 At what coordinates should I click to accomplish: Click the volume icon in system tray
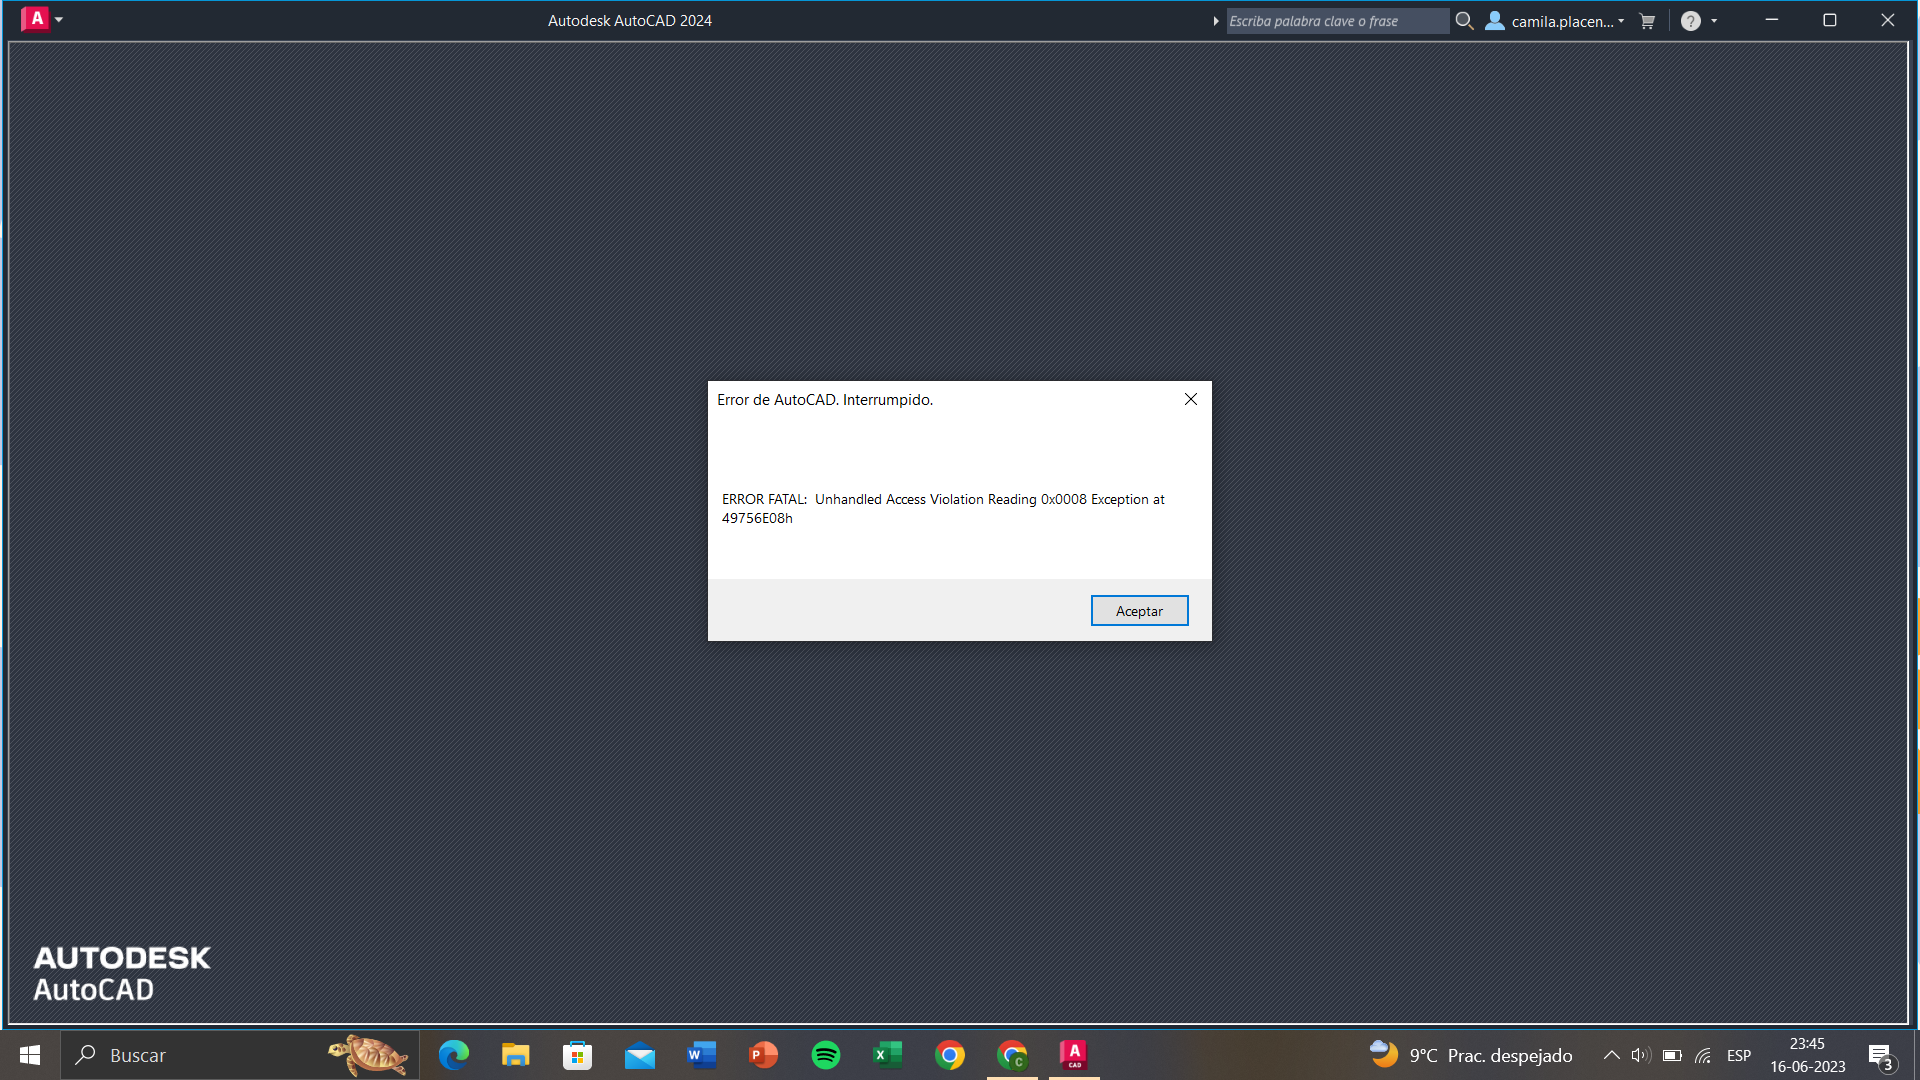[x=1639, y=1055]
